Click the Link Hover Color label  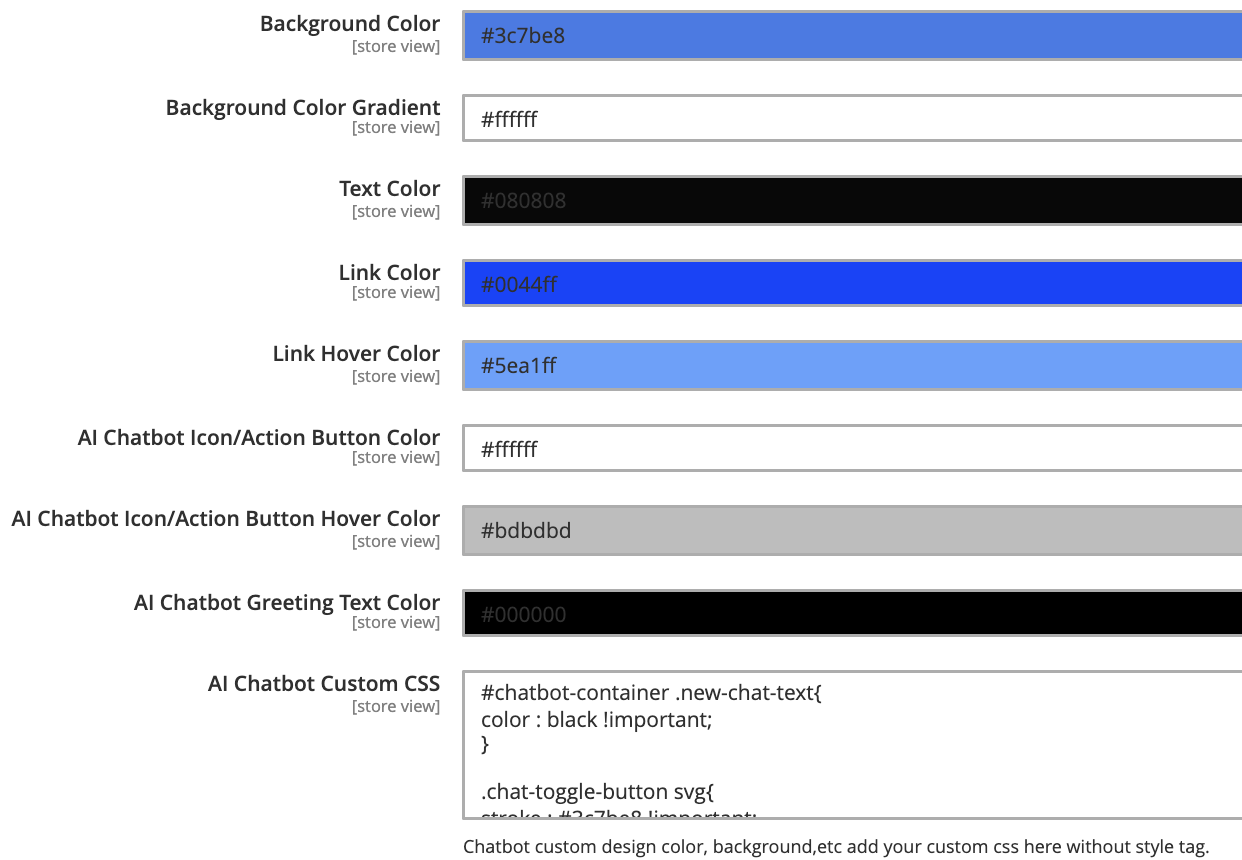tap(356, 353)
